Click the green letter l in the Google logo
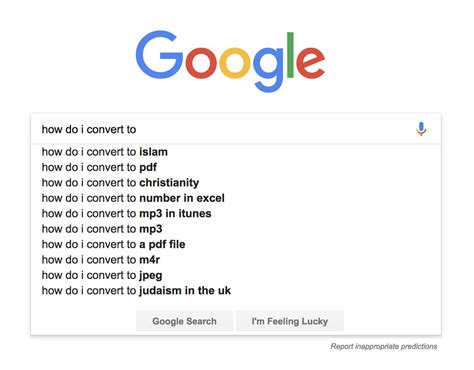474x370 pixels. pos(290,55)
